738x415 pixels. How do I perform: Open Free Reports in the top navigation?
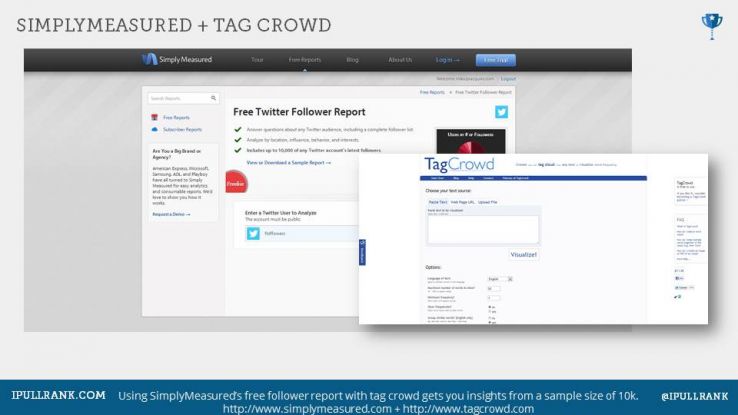(304, 60)
